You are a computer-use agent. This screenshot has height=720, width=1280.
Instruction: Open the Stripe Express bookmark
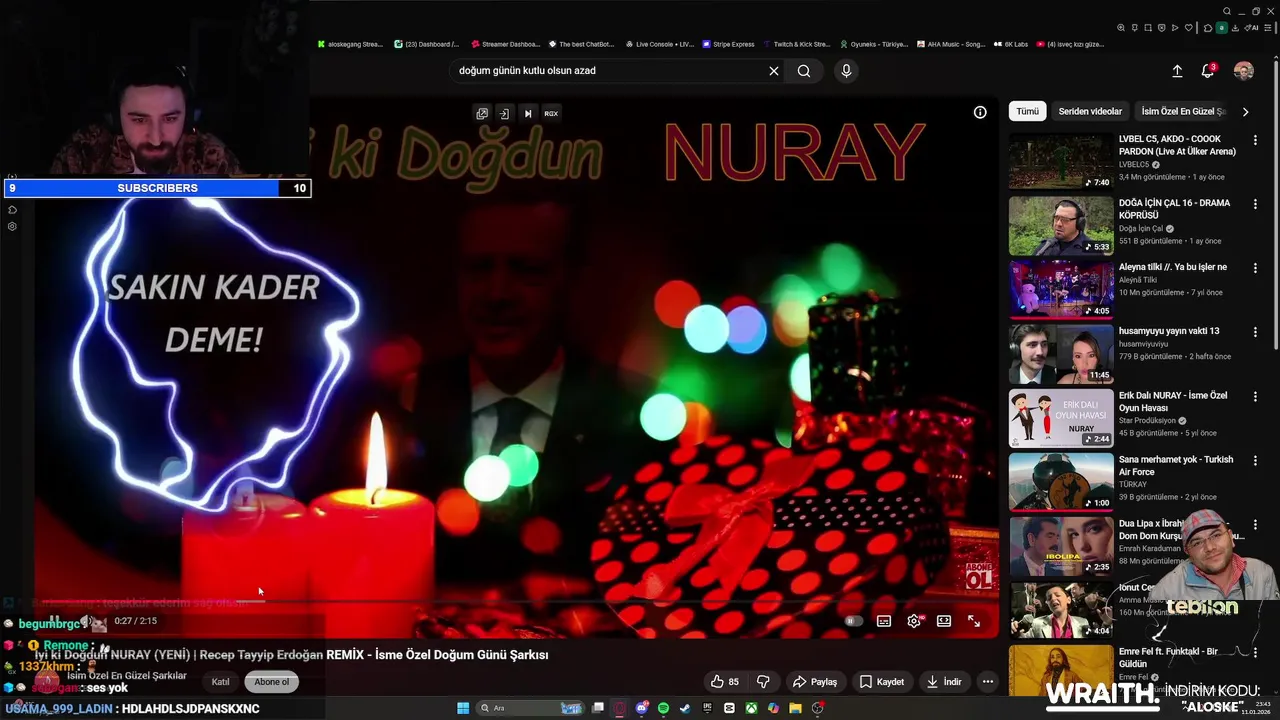727,44
